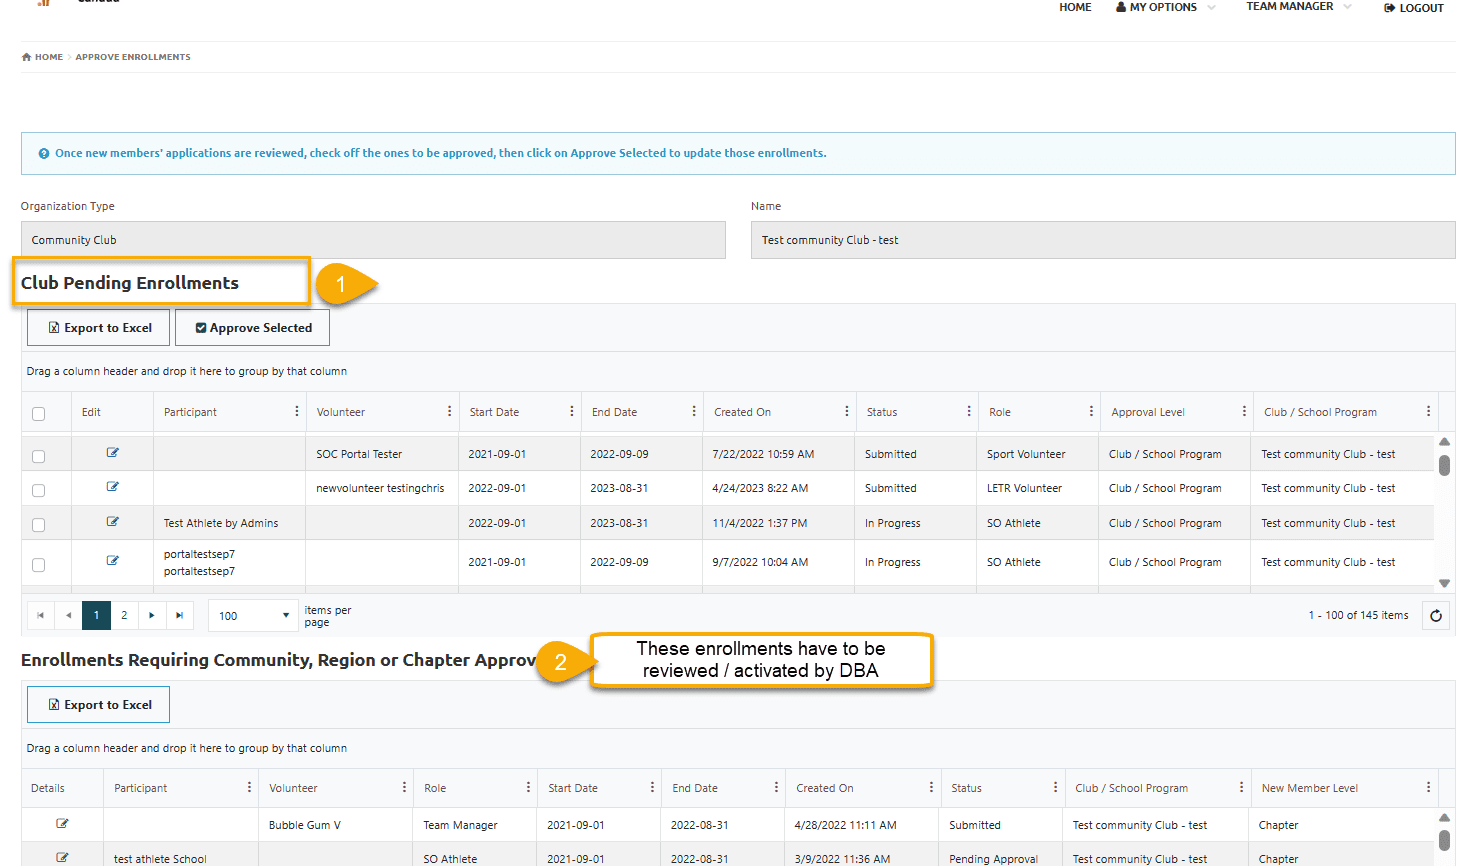Expand the Team Manager menu
This screenshot has width=1467, height=866.
coord(1298,7)
